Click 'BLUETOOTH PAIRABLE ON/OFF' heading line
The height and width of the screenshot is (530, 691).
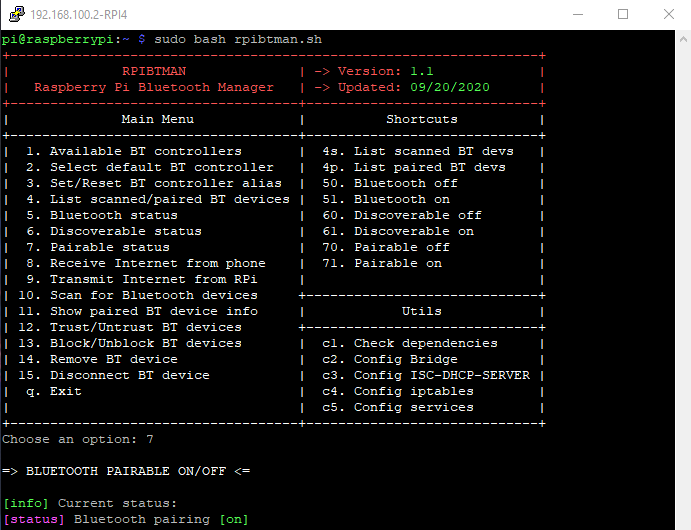(126, 471)
